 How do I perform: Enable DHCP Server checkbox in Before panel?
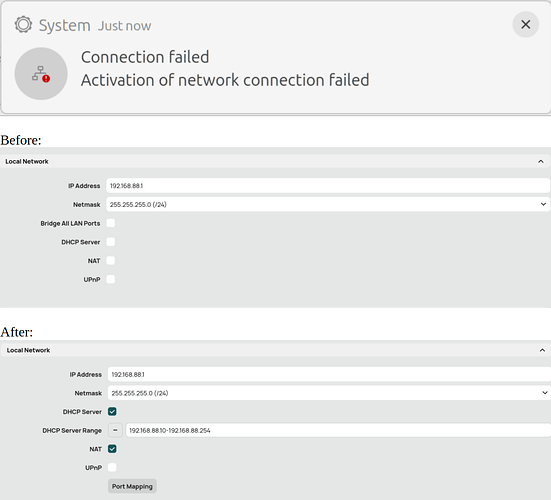(x=111, y=242)
